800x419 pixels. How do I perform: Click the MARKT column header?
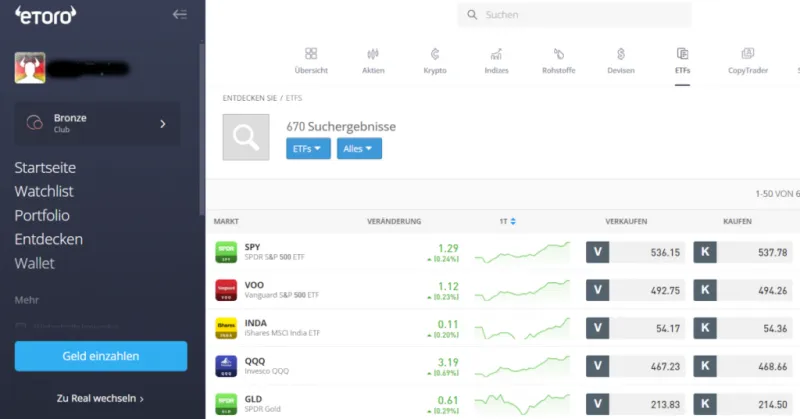[x=226, y=221]
